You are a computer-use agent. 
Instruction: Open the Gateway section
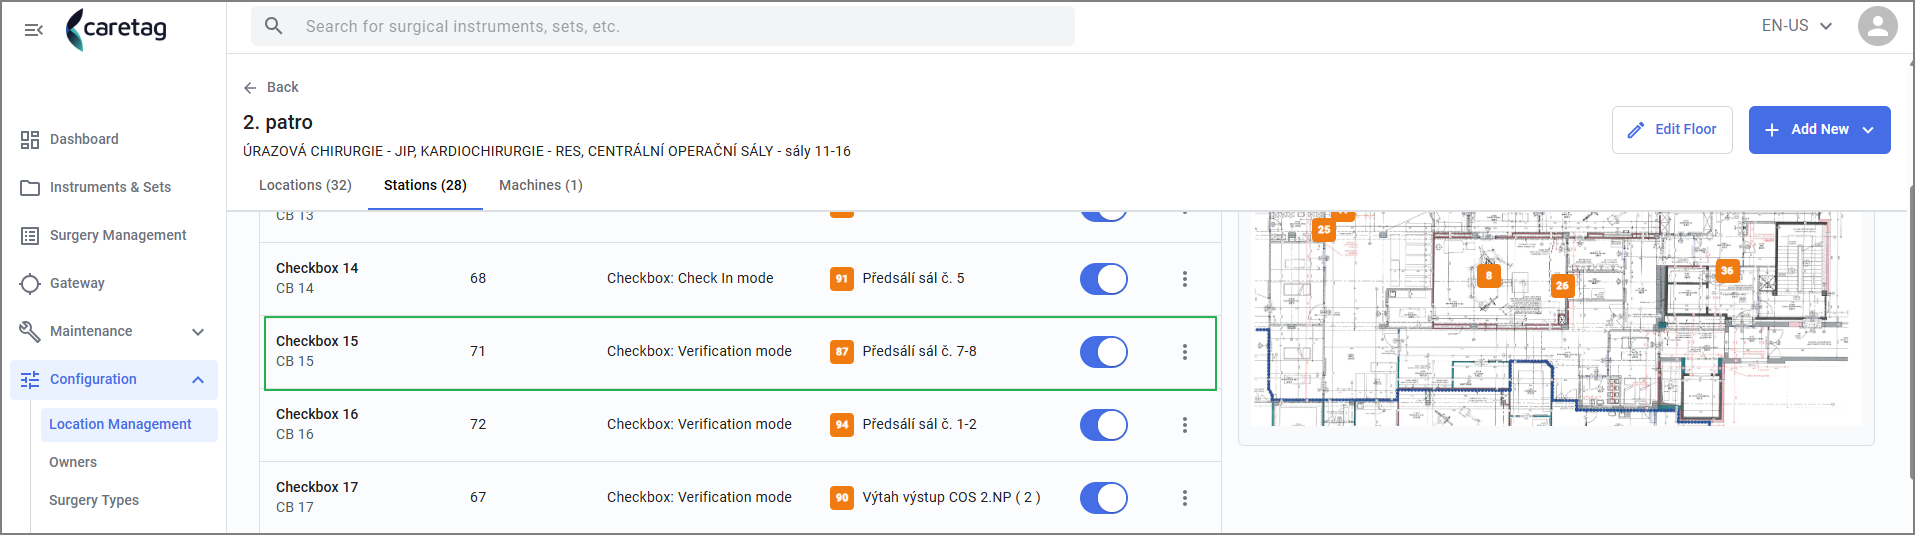(x=114, y=283)
